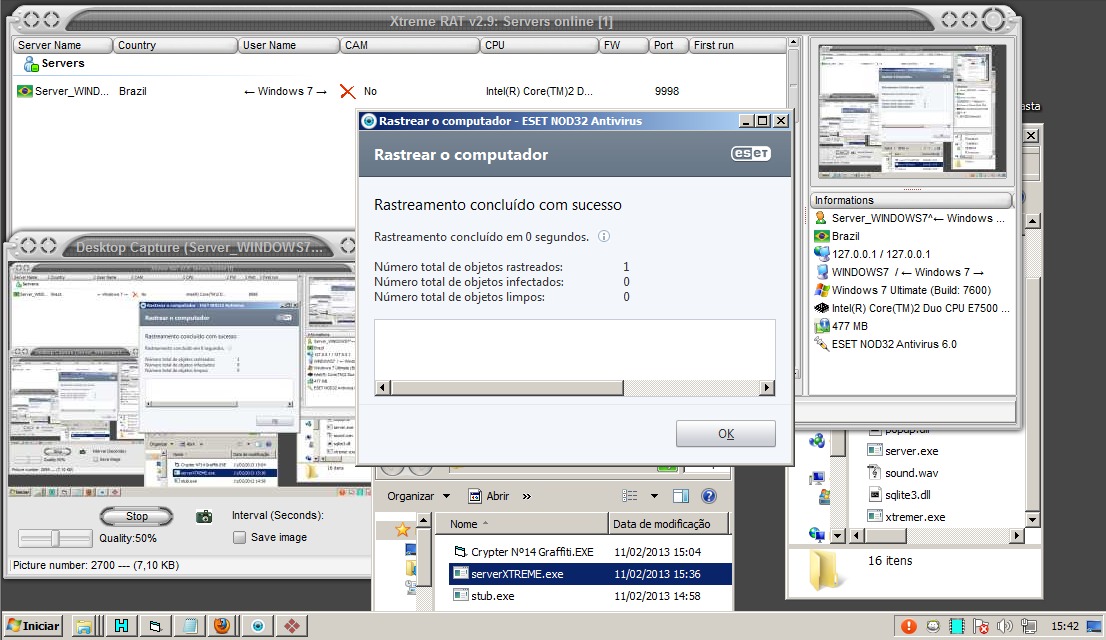This screenshot has width=1106, height=640.
Task: Click the ESET logo in dialog header
Action: click(x=750, y=154)
